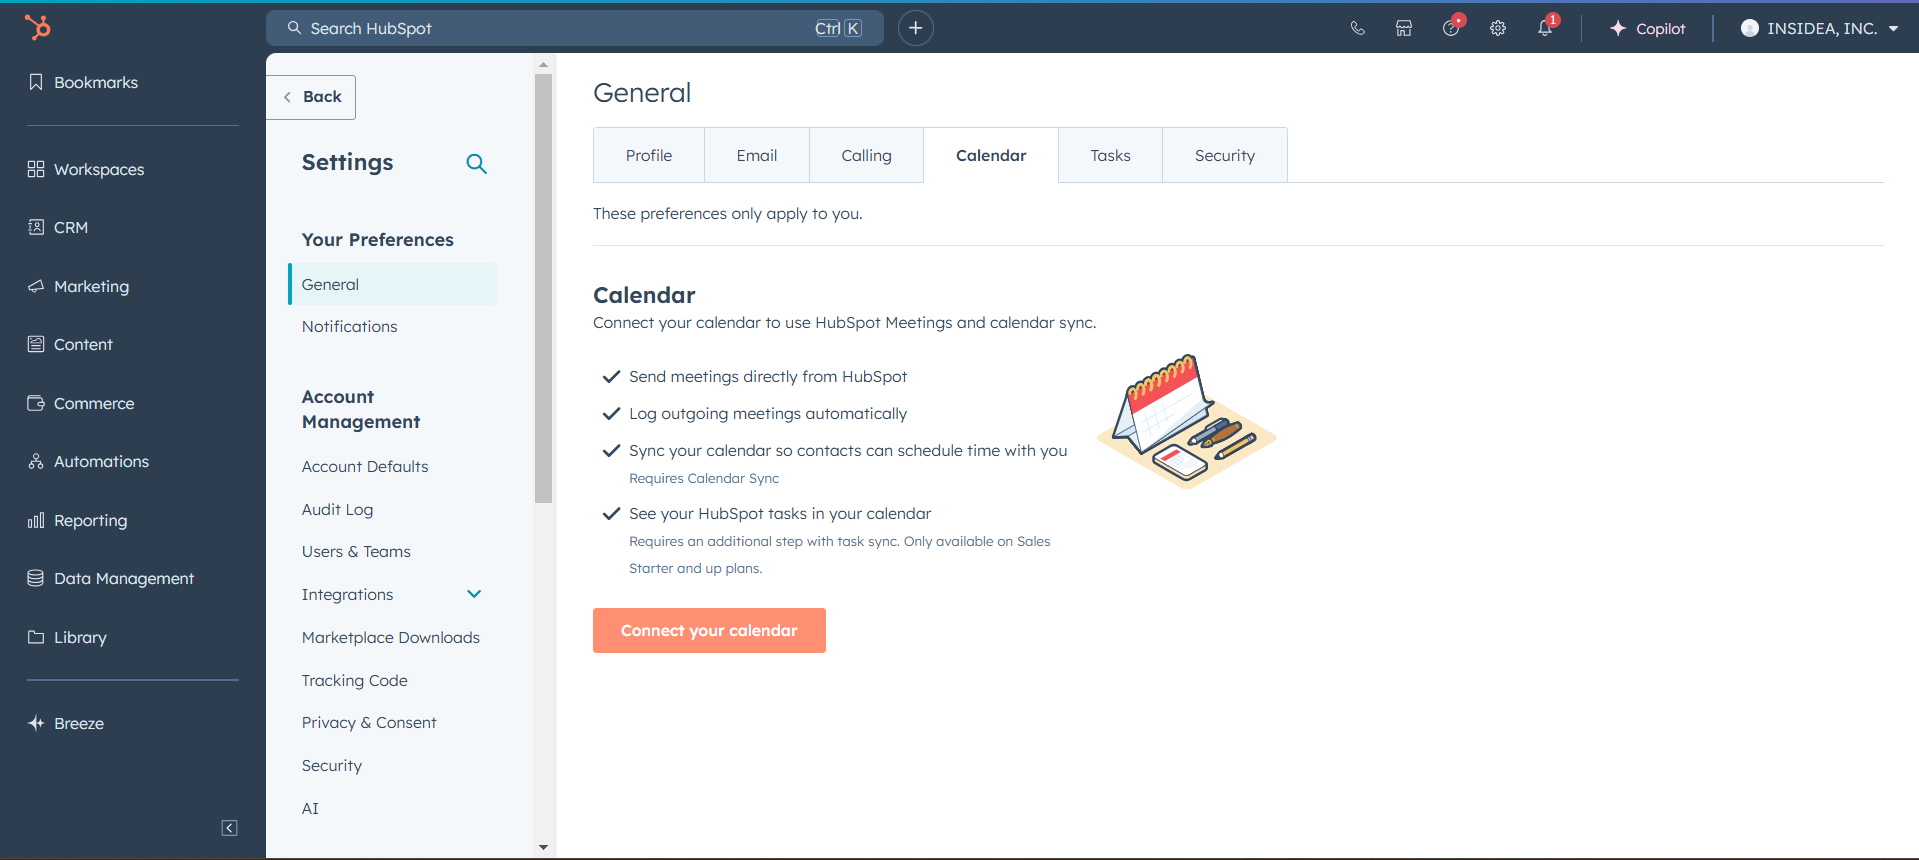Open the CRM navigation item
Viewport: 1919px width, 860px height.
59,227
